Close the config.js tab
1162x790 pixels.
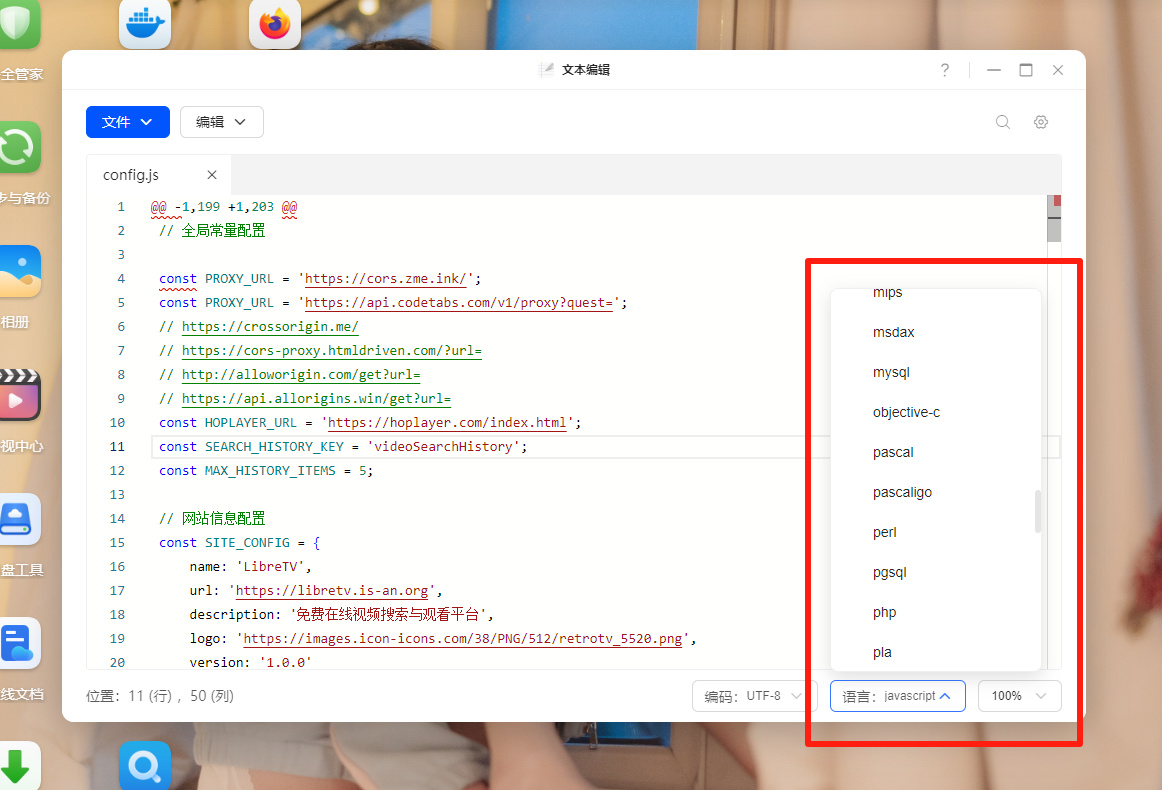[212, 175]
